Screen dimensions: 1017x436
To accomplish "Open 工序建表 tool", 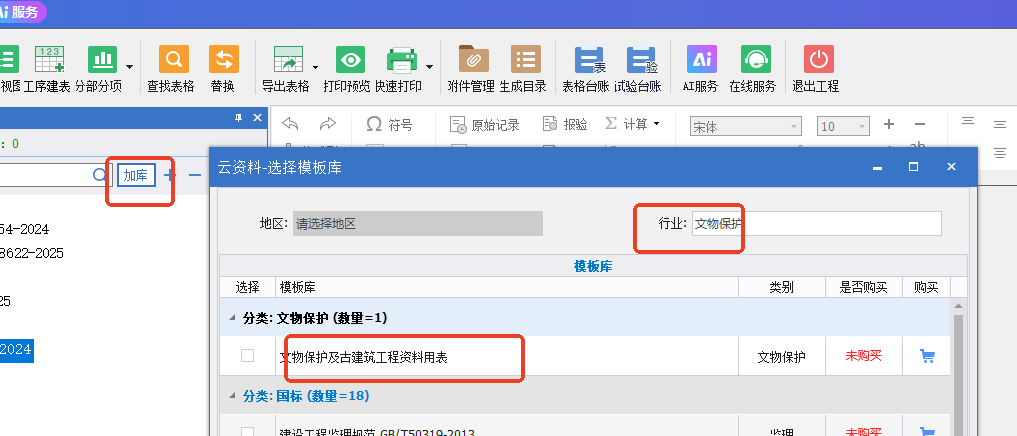I will coord(47,69).
